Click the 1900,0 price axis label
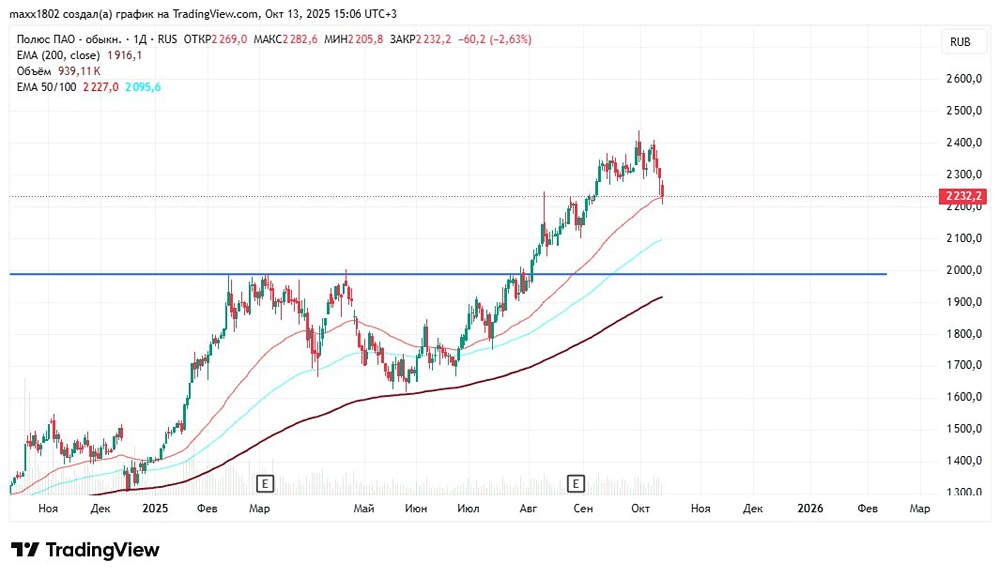Image resolution: width=1000 pixels, height=578 pixels. tap(964, 302)
